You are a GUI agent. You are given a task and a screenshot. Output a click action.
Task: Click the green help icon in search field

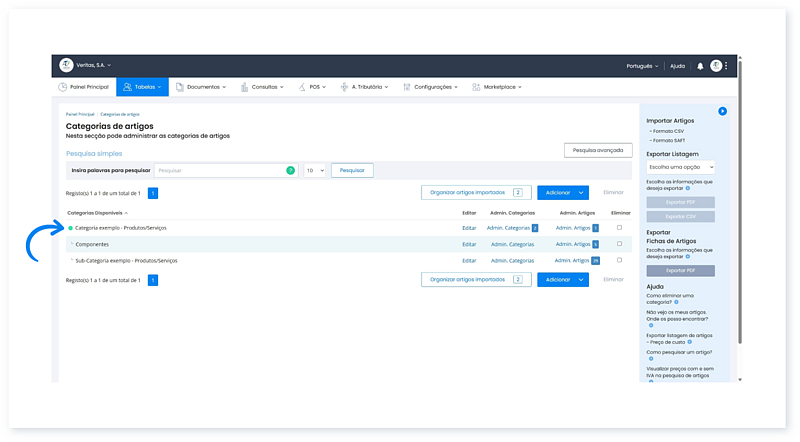(290, 171)
